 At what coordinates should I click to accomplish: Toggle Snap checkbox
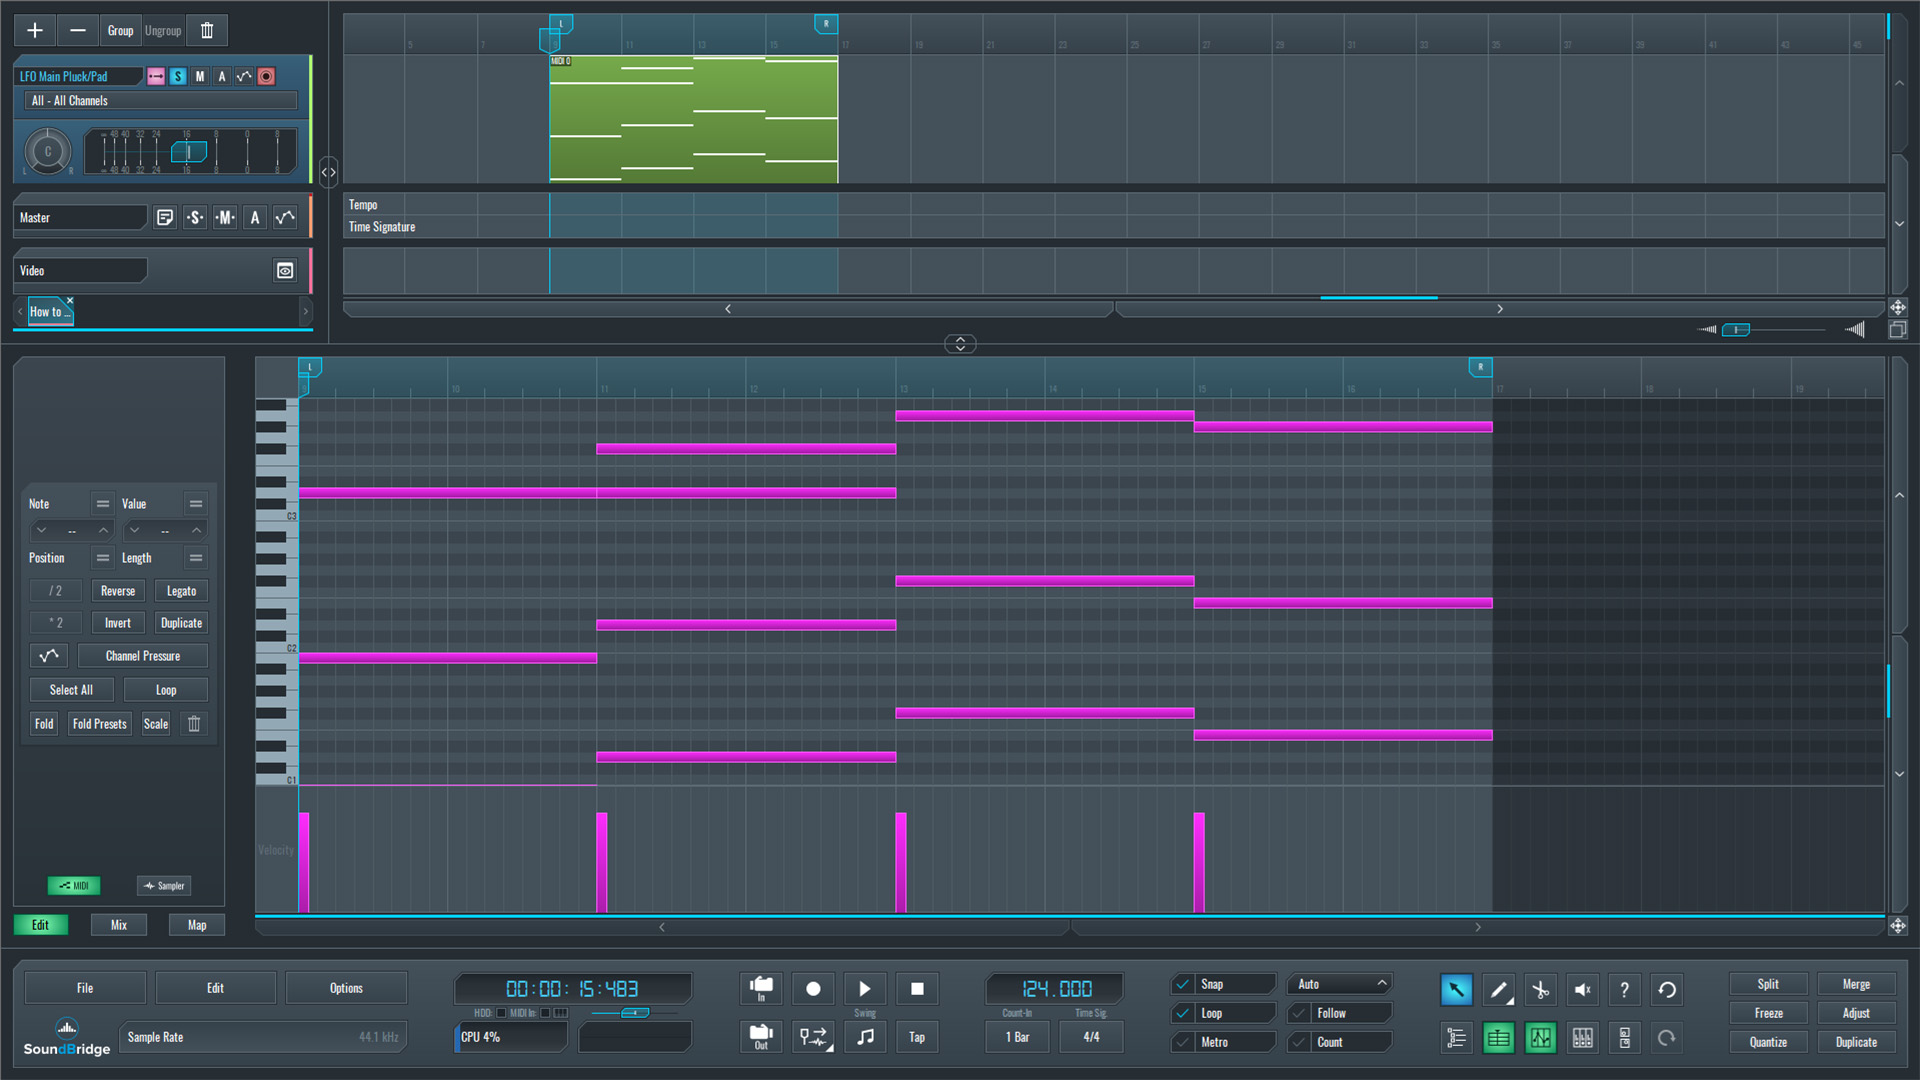pyautogui.click(x=1183, y=984)
